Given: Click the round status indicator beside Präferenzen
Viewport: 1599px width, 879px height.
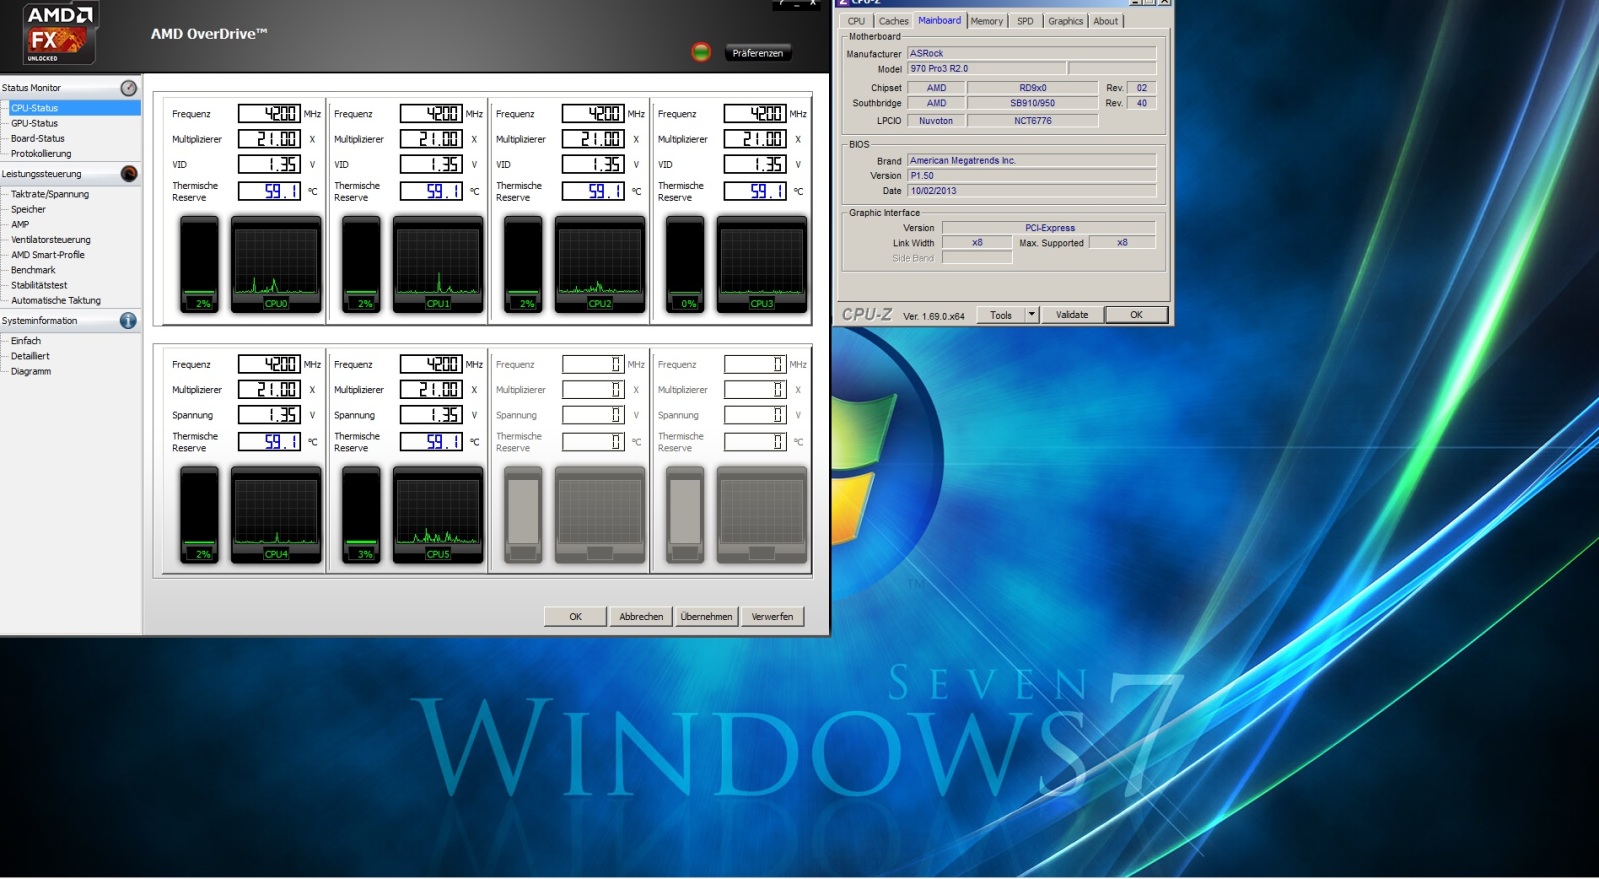Looking at the screenshot, I should coord(701,52).
